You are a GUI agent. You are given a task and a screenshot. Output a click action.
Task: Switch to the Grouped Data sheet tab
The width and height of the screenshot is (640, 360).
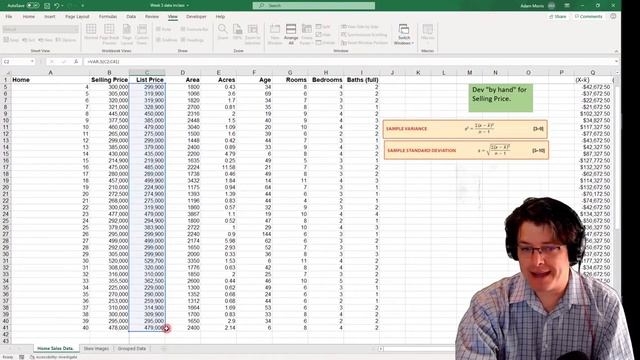coord(132,349)
